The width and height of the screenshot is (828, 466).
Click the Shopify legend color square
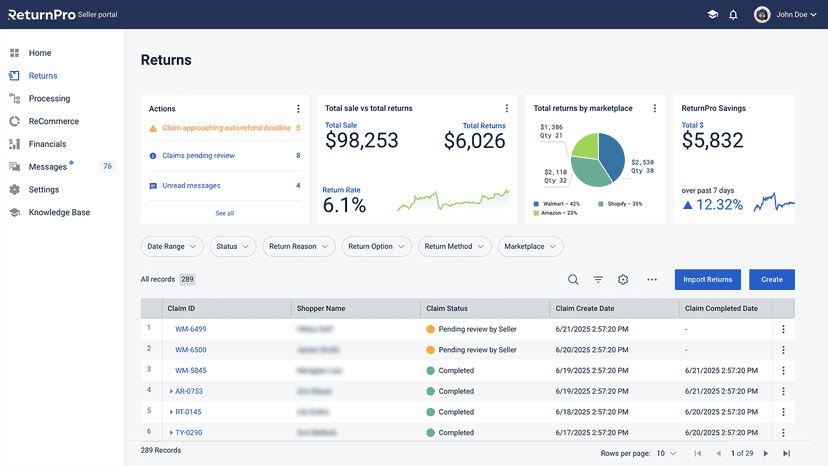tap(600, 204)
